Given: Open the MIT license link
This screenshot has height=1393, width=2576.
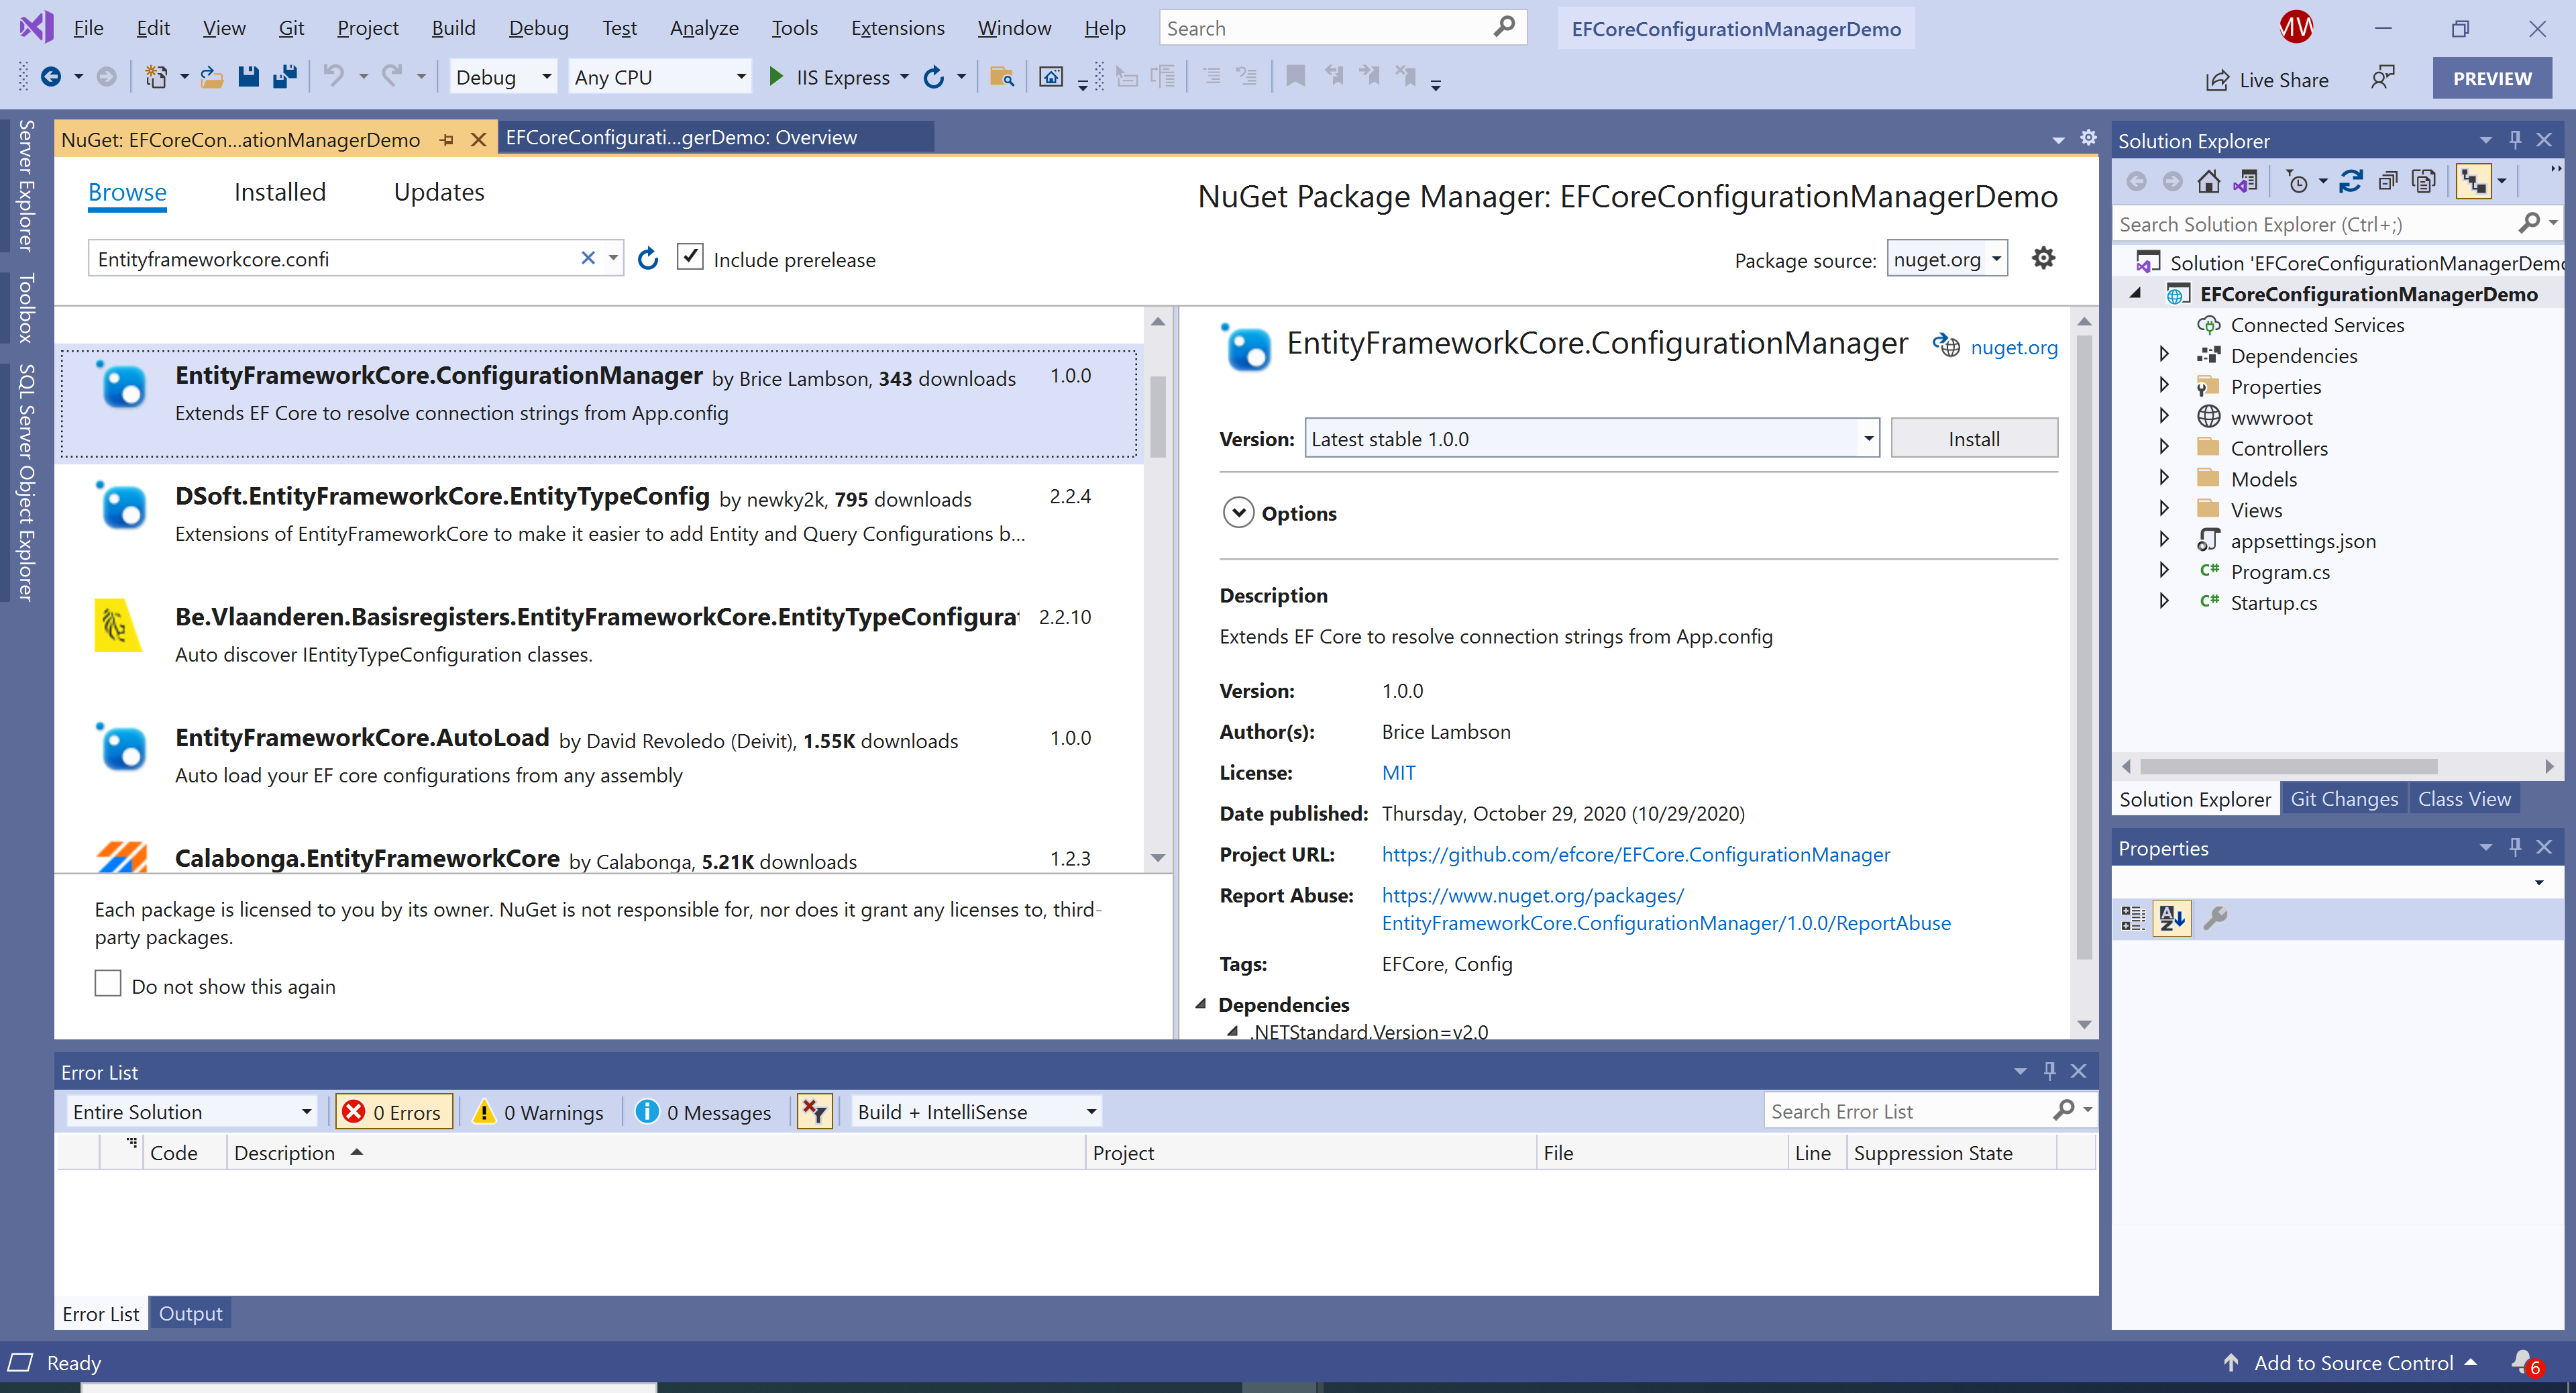Looking at the screenshot, I should [1398, 773].
